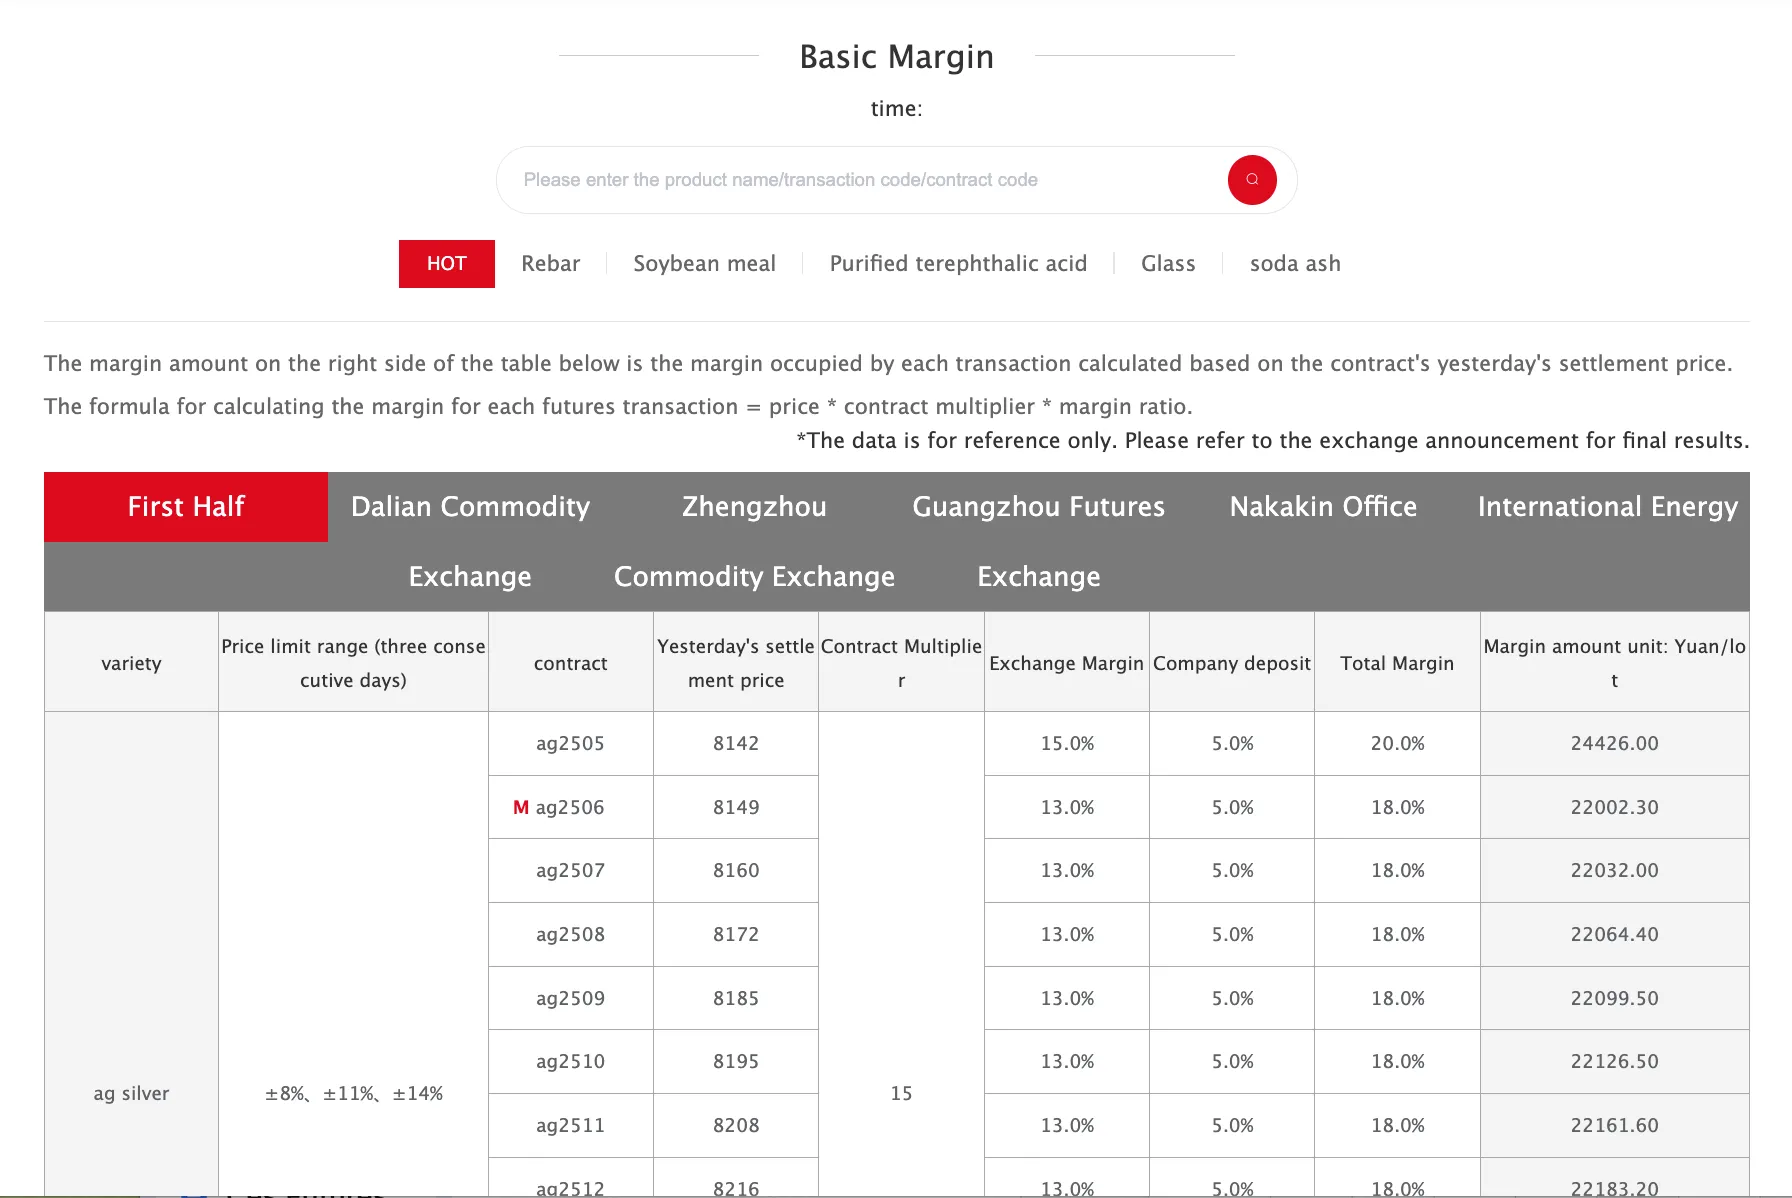Click margin amount 22161.60
Screen dimensions: 1792x1198
point(1615,1126)
